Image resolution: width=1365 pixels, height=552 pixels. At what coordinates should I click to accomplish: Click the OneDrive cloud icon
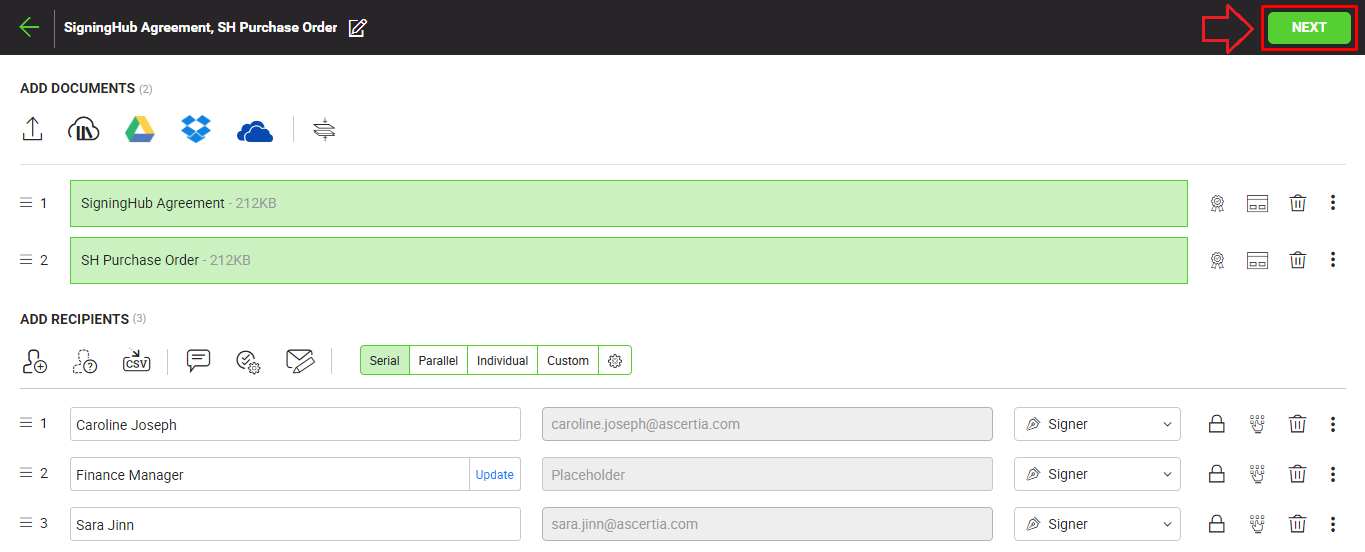[255, 131]
